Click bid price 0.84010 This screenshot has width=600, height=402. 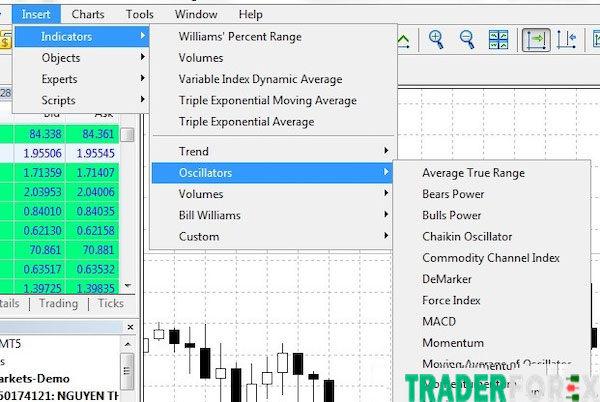tap(42, 211)
